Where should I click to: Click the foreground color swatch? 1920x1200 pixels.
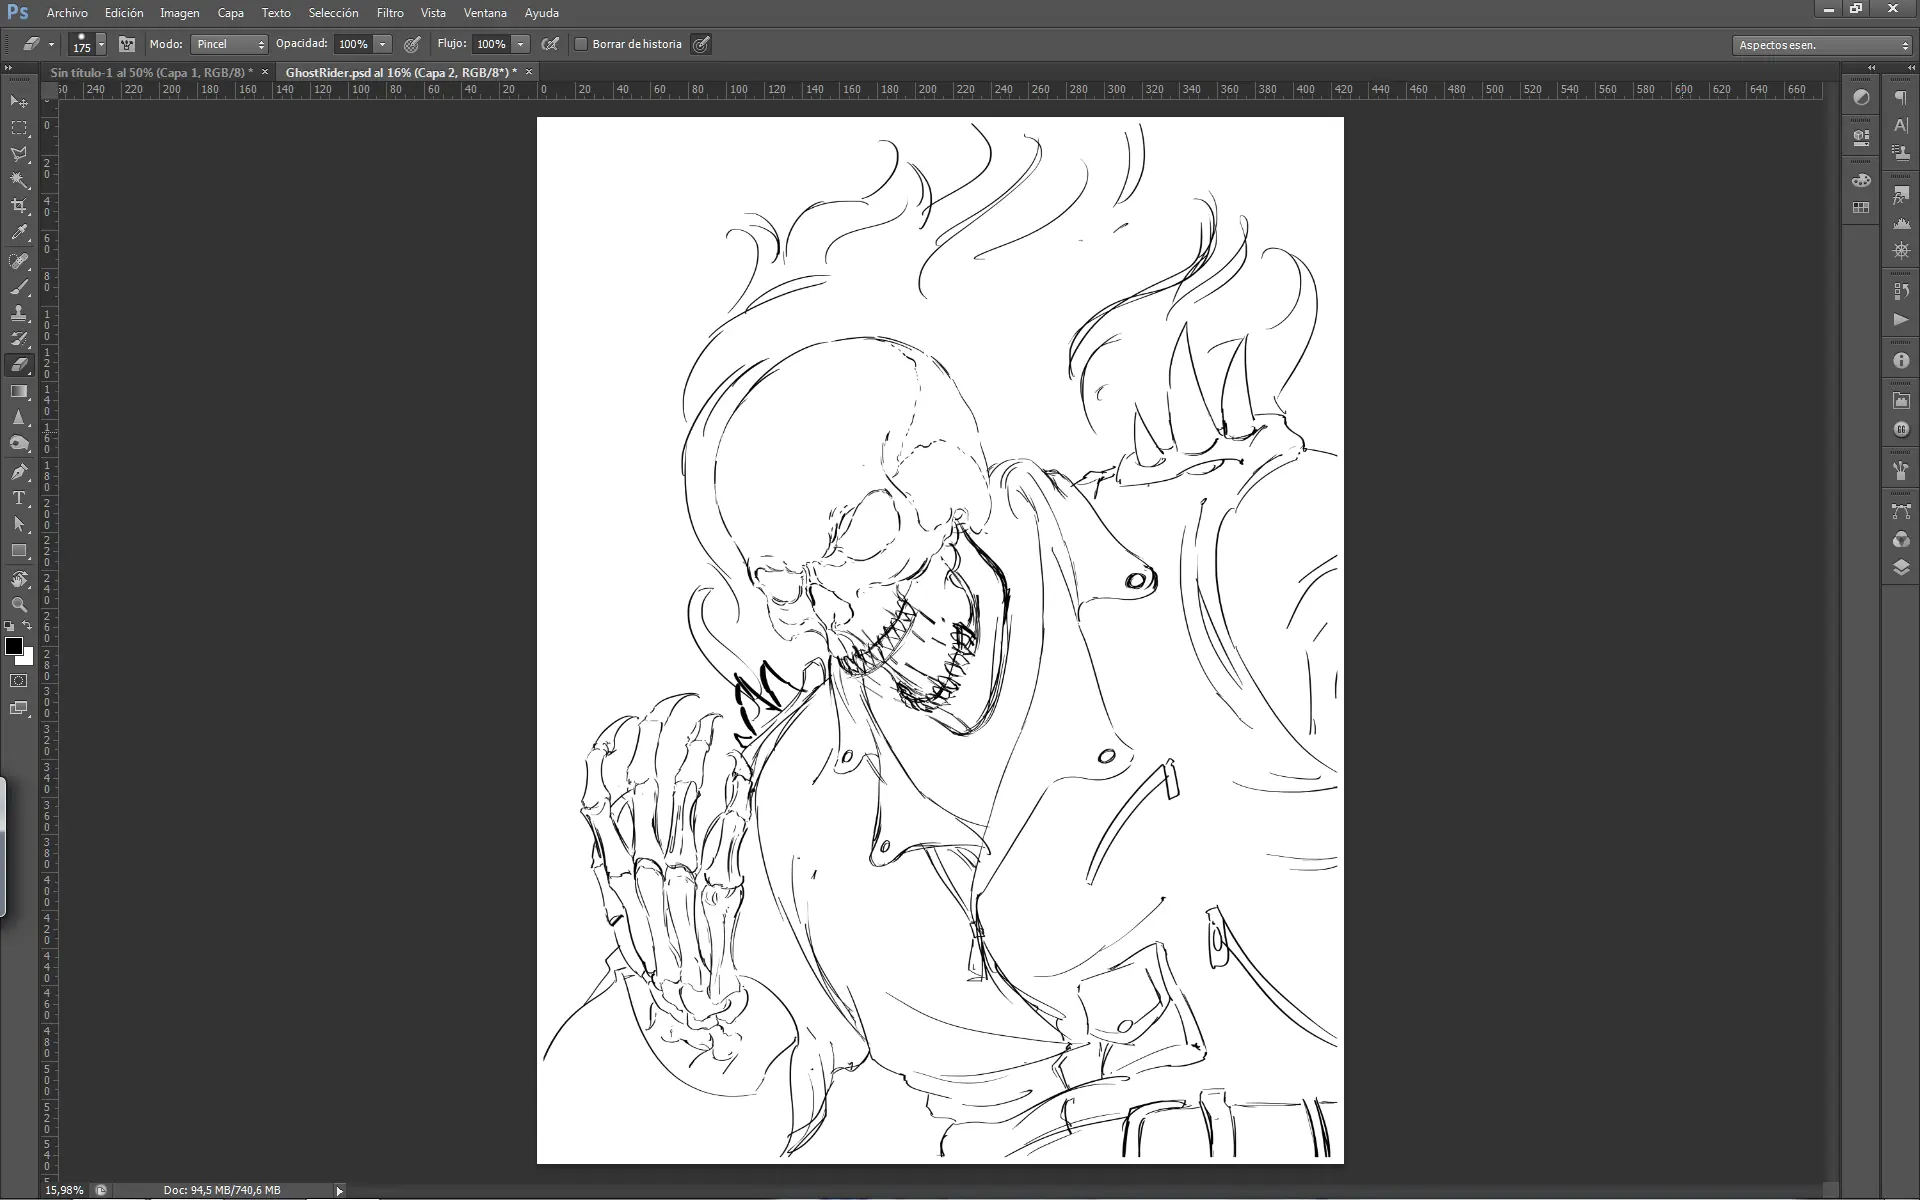click(x=13, y=646)
